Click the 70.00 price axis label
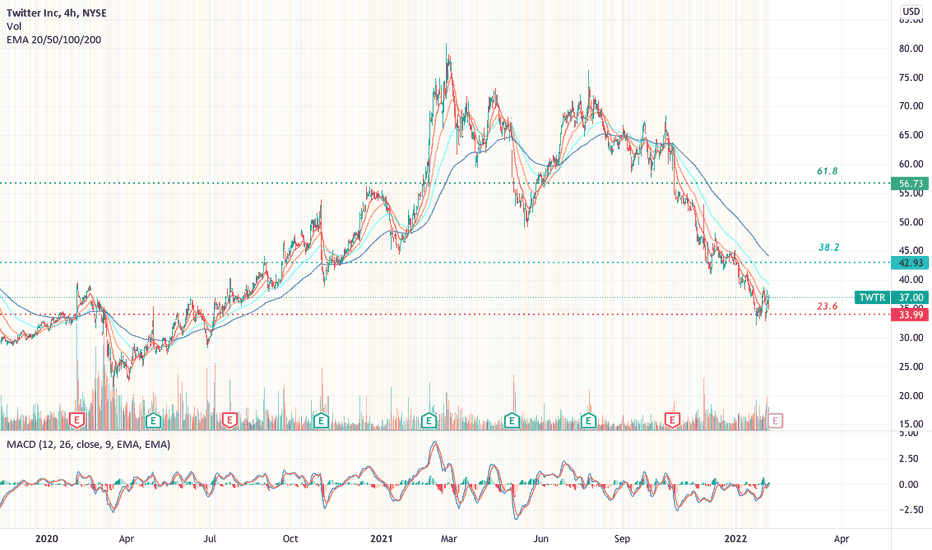The image size is (932, 550). click(911, 106)
